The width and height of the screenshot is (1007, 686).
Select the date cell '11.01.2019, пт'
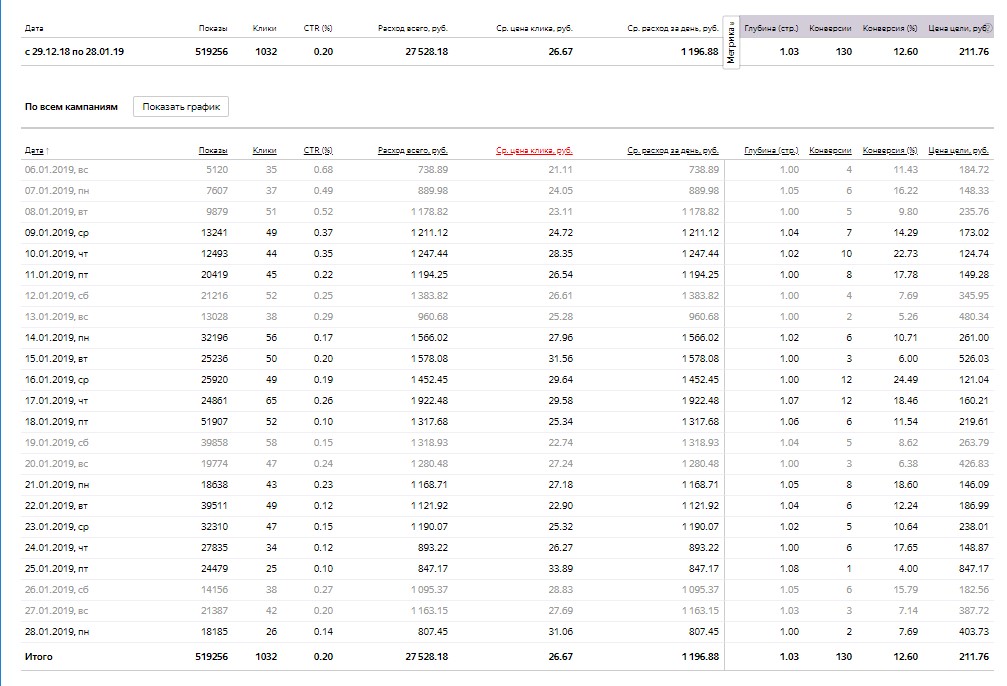point(57,274)
